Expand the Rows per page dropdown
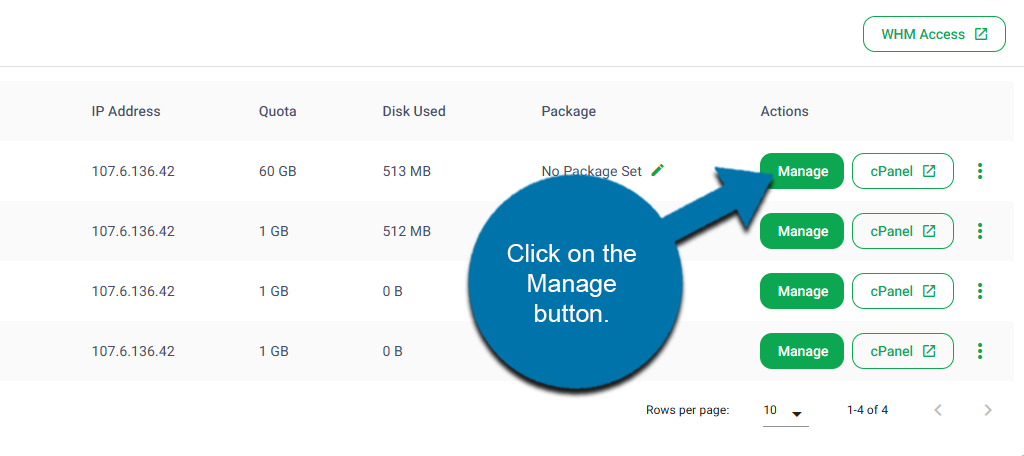Viewport: 1024px width, 456px height. coord(785,411)
